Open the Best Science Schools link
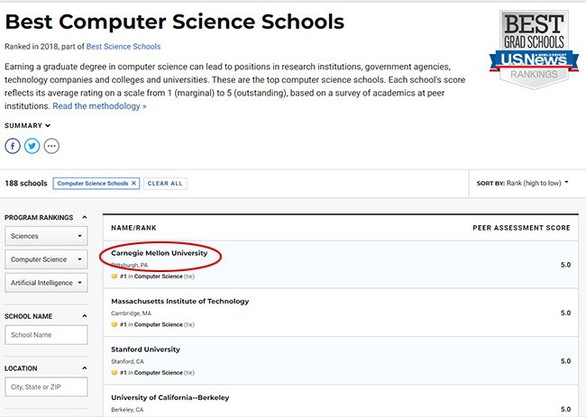This screenshot has height=417, width=586. 123,46
